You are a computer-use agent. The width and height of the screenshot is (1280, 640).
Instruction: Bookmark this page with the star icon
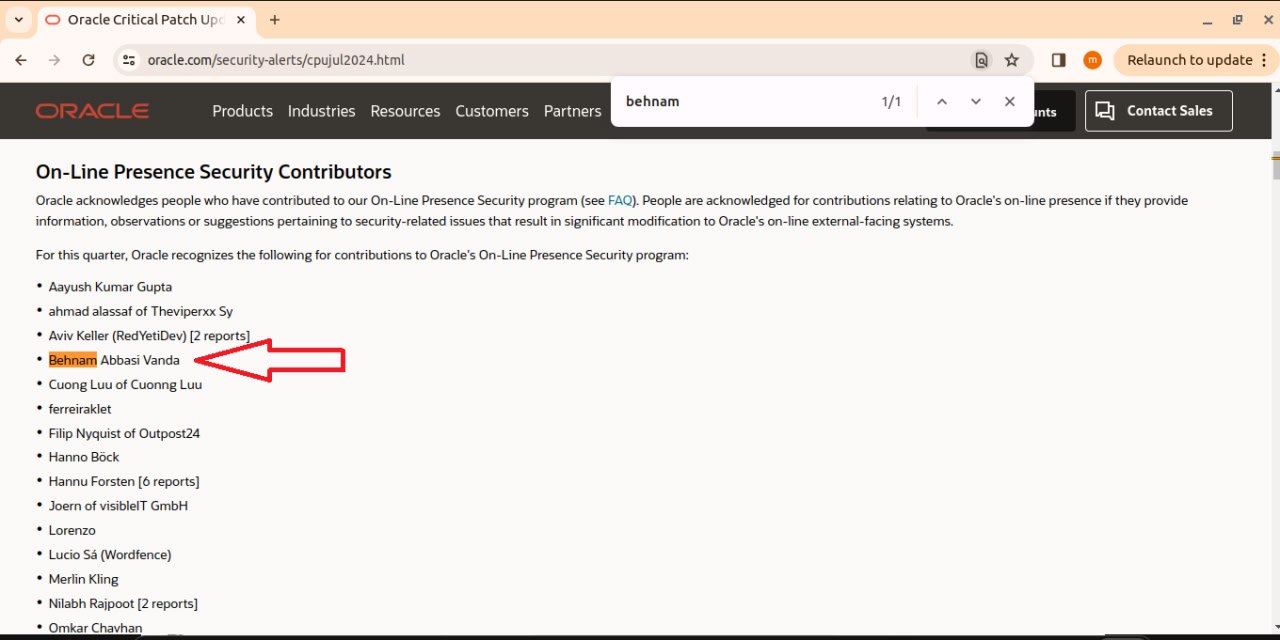(1012, 60)
